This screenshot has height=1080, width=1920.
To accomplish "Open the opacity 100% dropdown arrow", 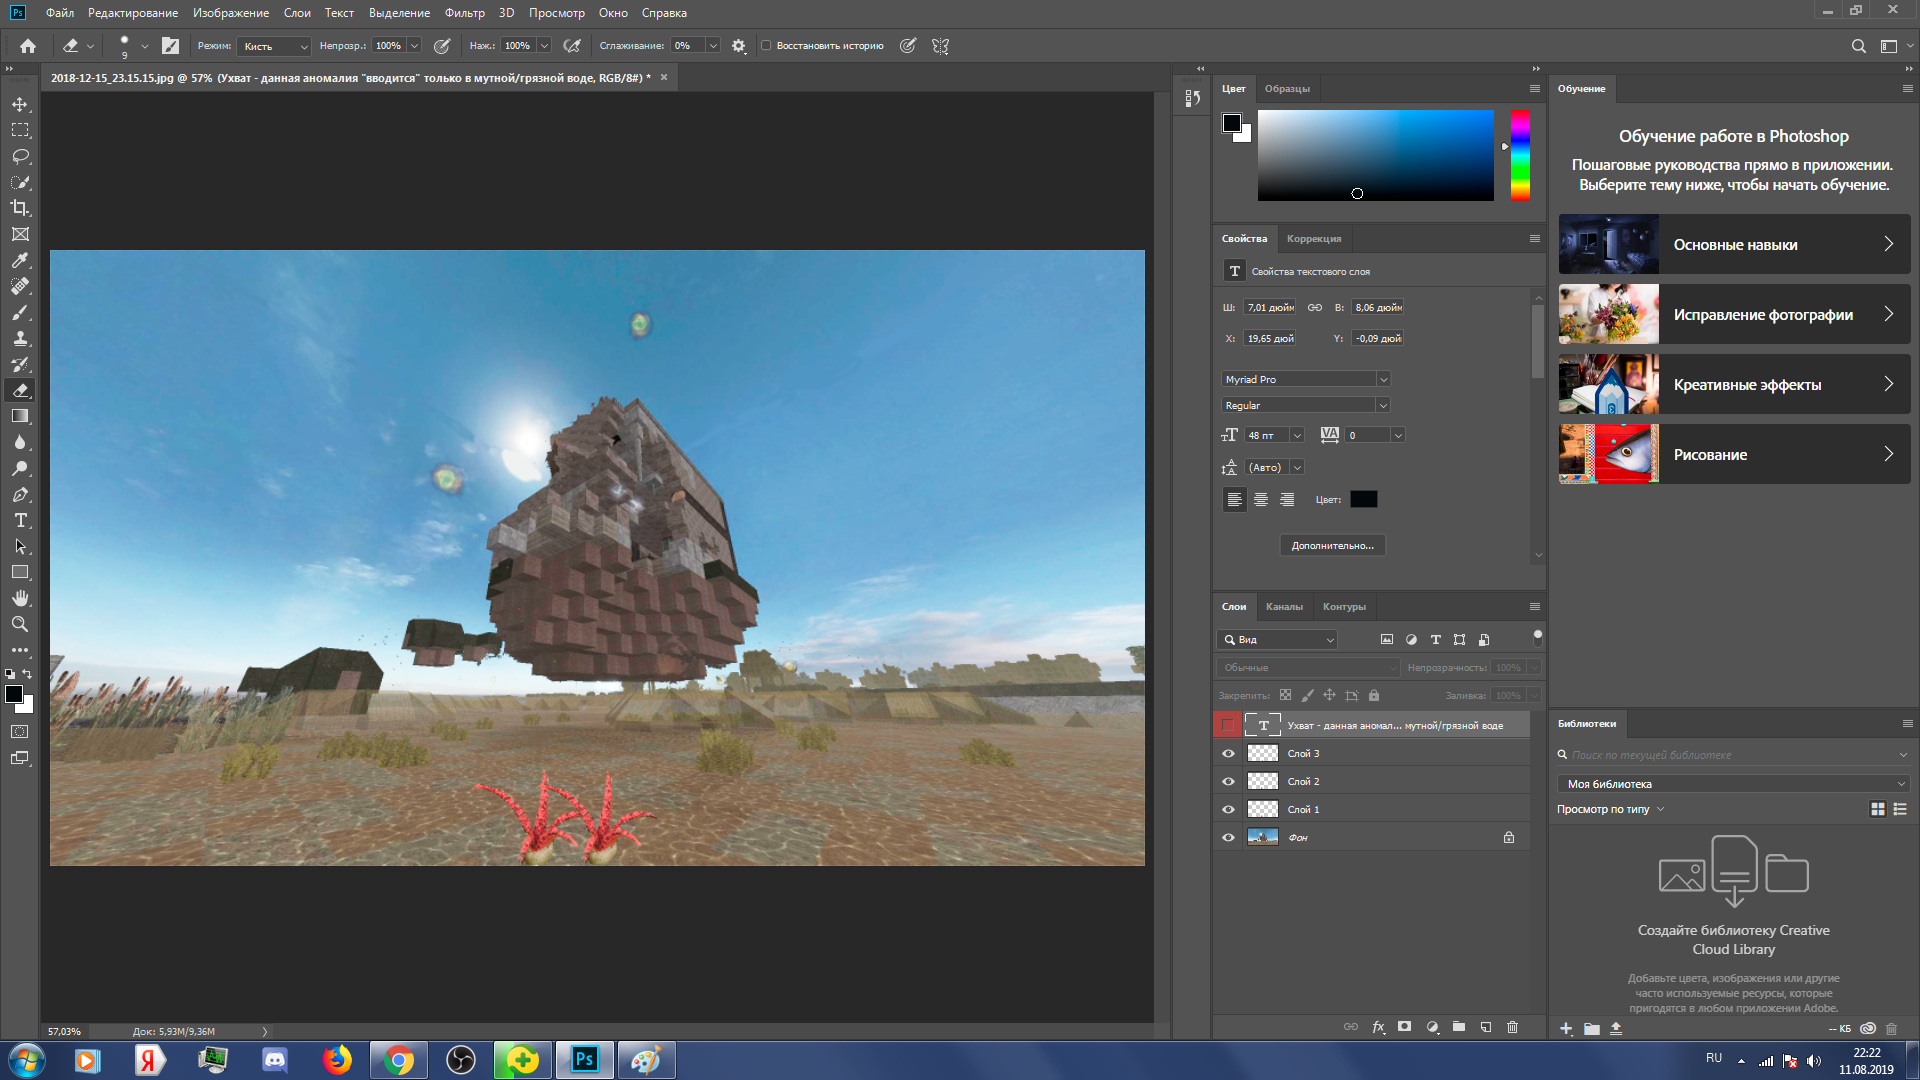I will tap(414, 46).
